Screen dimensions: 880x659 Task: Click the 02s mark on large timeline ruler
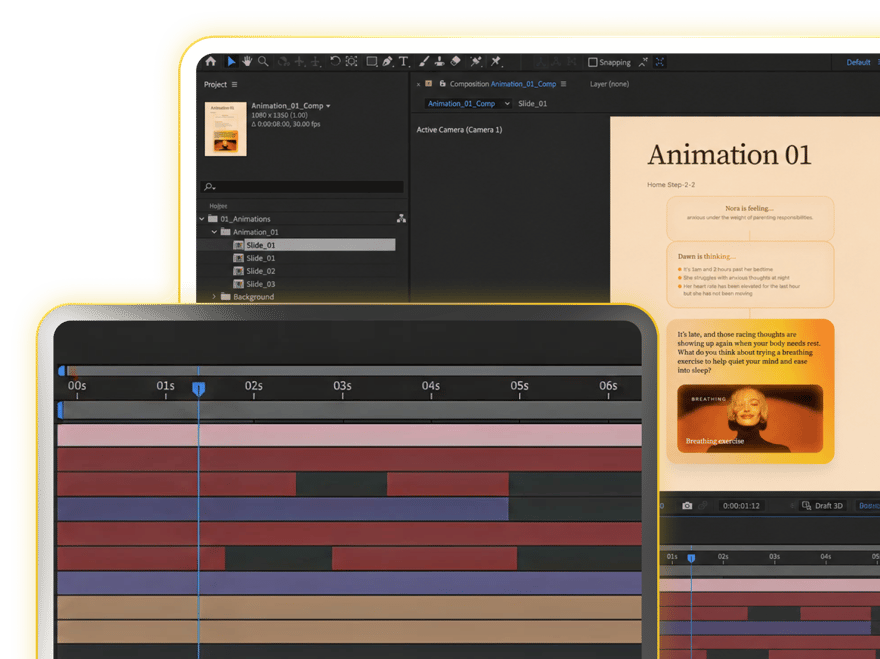click(254, 386)
